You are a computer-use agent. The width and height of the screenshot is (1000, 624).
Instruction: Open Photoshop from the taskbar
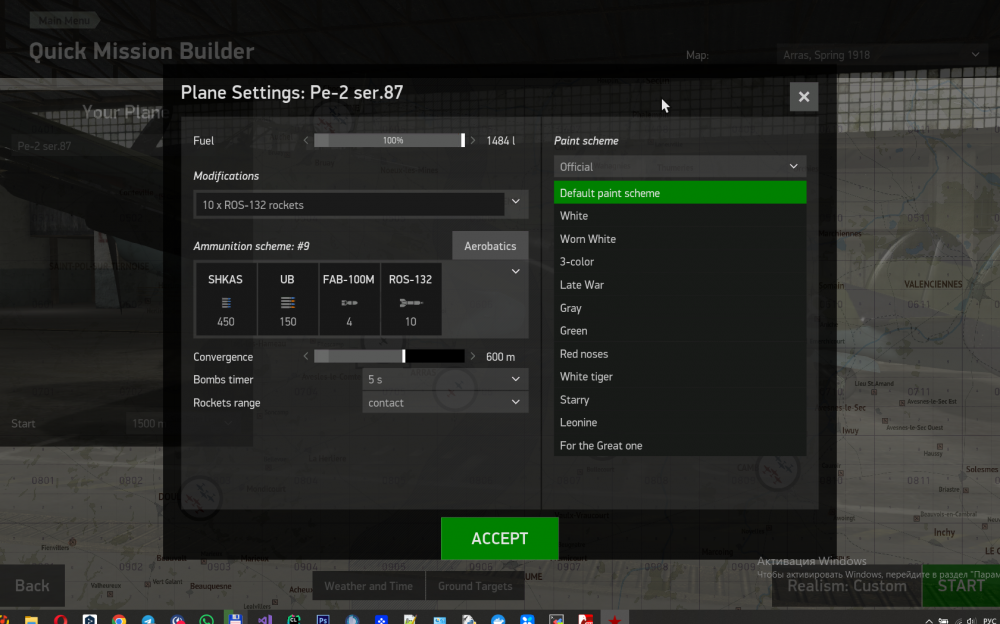tap(323, 620)
